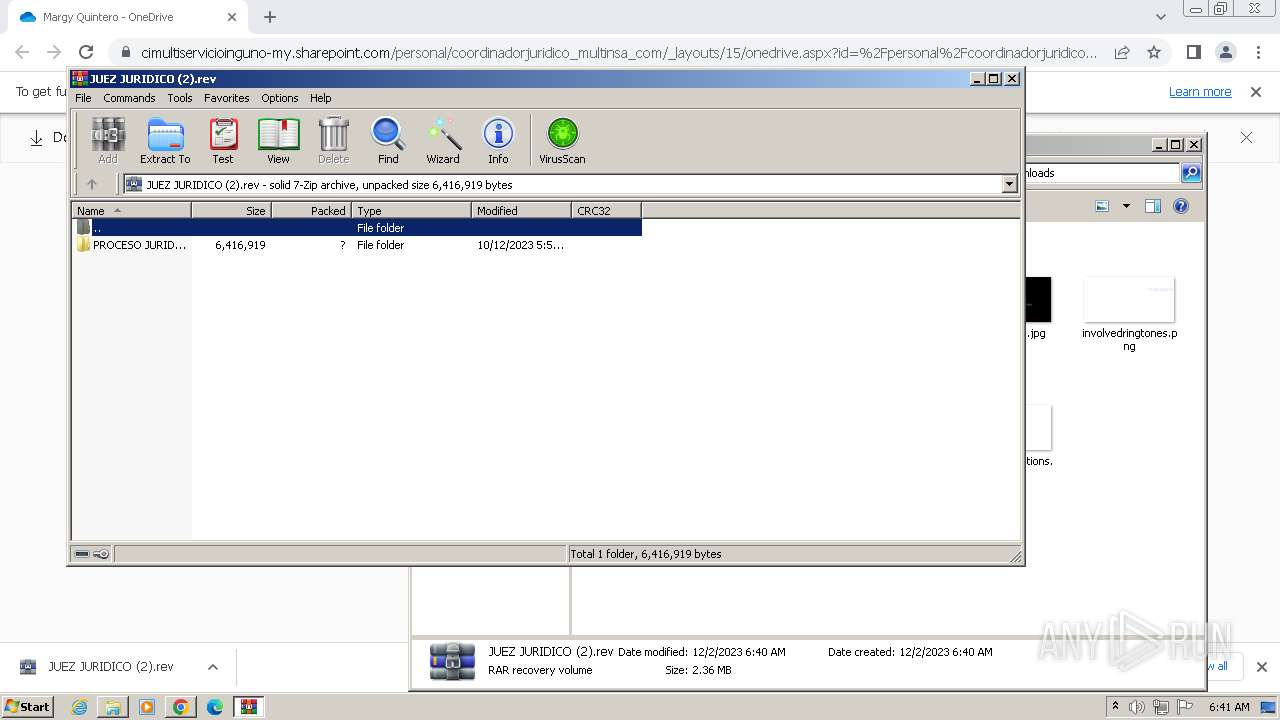
Task: Open the Tools menu
Action: (180, 98)
